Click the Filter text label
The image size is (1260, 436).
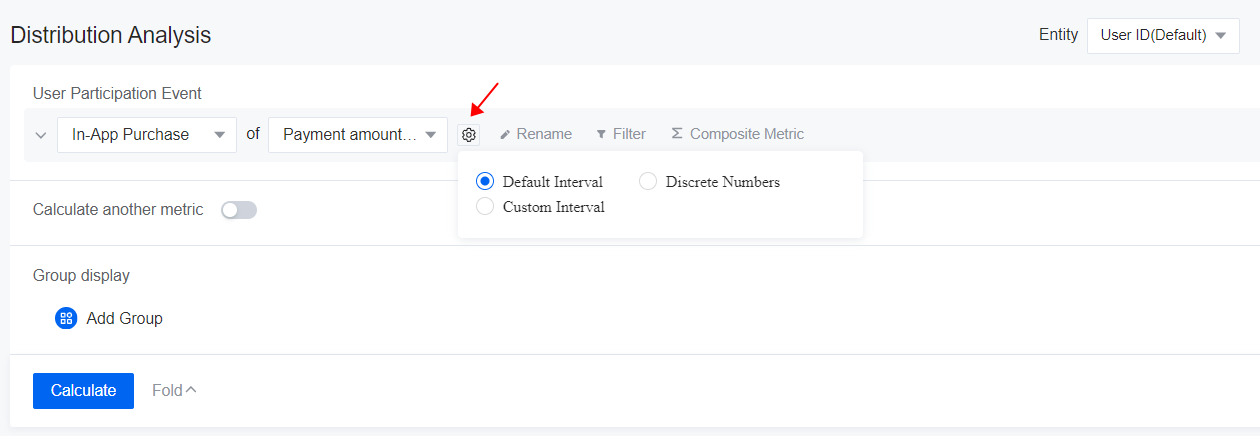pos(629,134)
